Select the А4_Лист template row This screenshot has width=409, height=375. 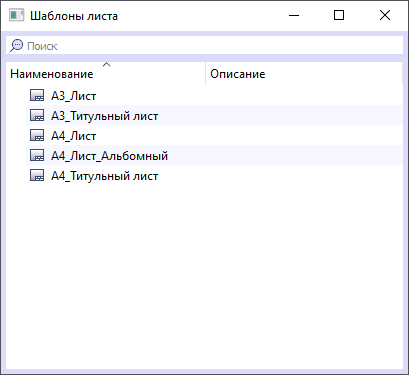pos(214,135)
